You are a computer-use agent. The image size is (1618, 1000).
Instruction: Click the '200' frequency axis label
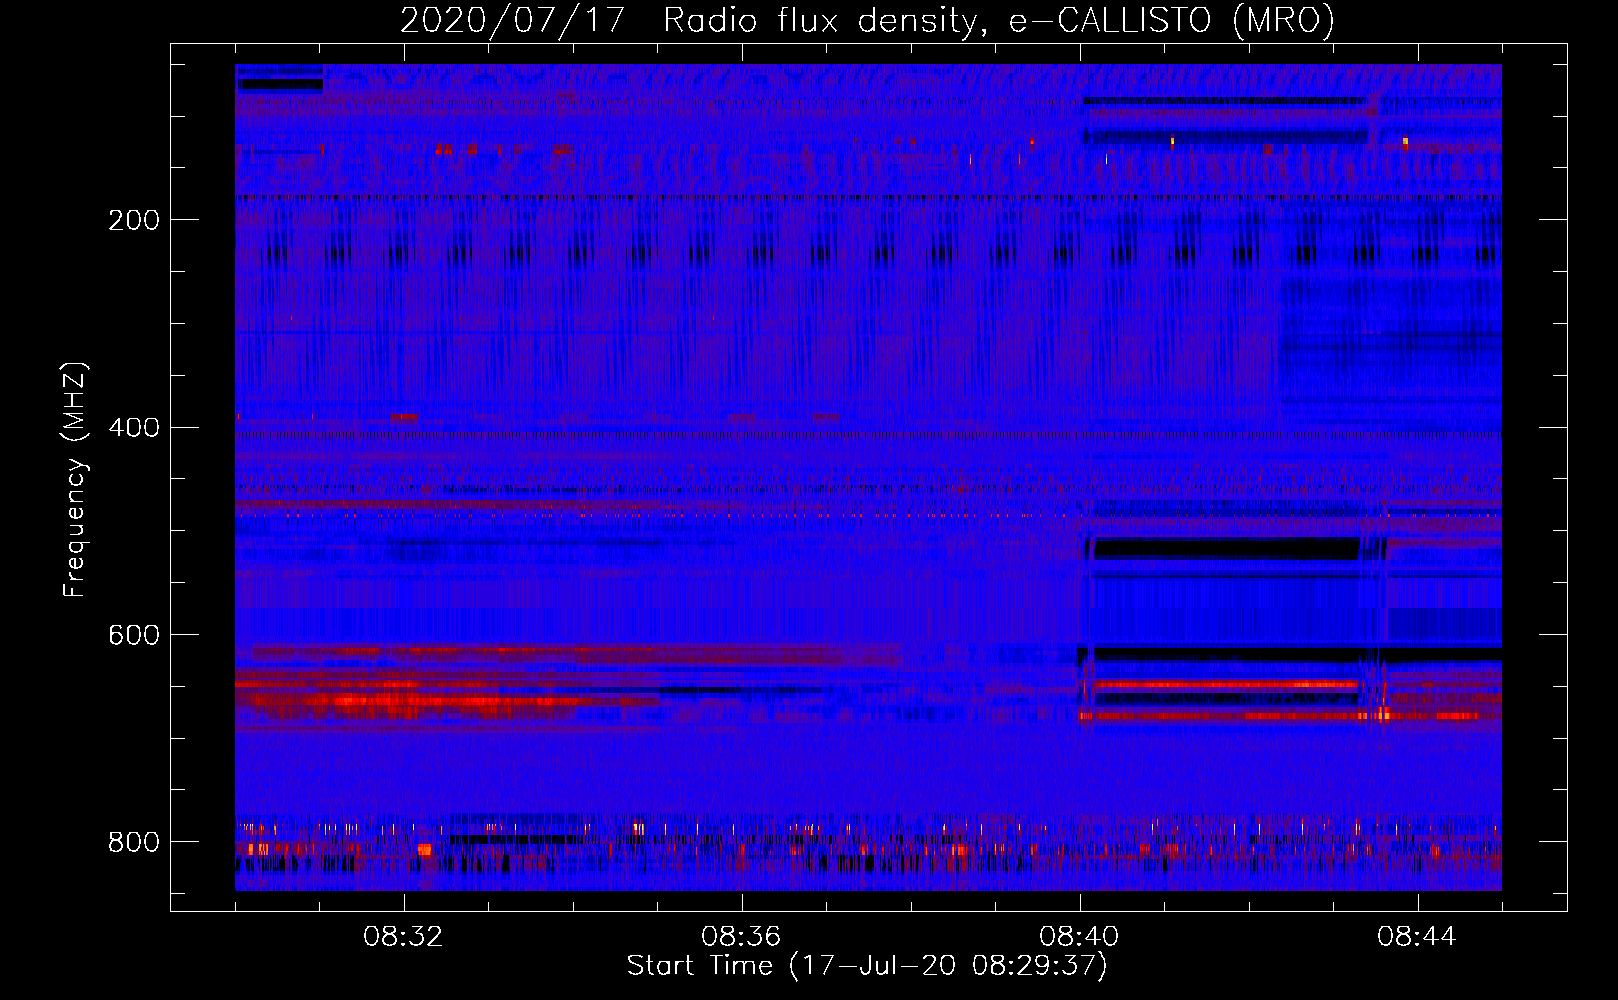(134, 220)
